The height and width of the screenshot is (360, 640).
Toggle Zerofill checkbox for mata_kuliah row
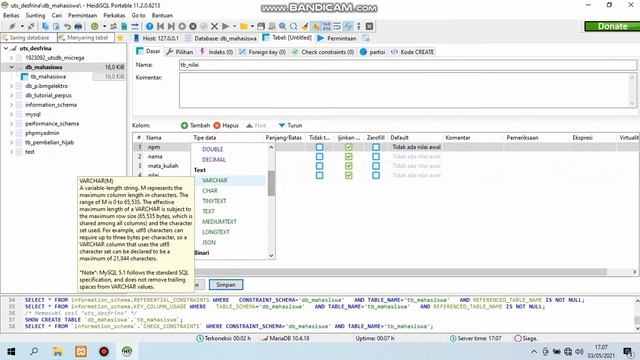click(x=376, y=166)
